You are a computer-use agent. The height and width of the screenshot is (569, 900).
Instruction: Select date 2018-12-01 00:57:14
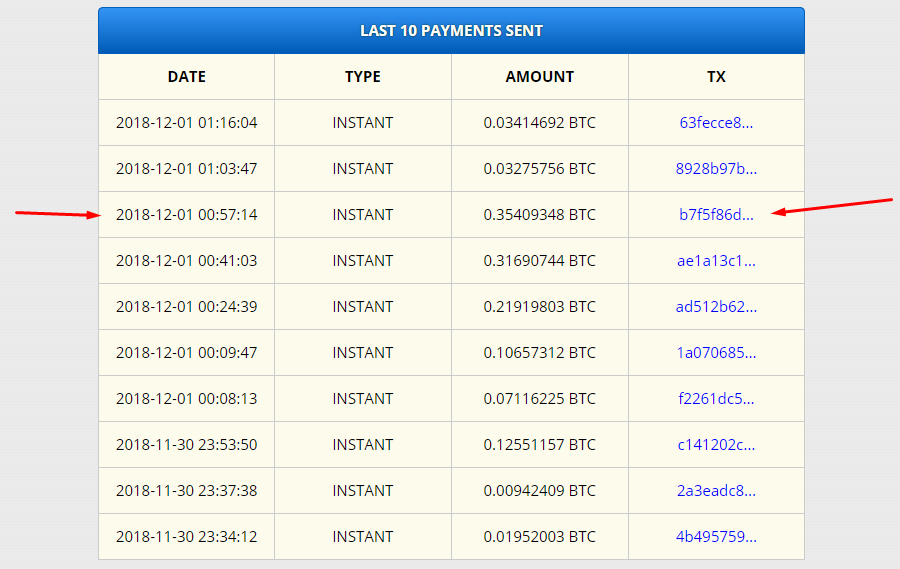point(187,215)
